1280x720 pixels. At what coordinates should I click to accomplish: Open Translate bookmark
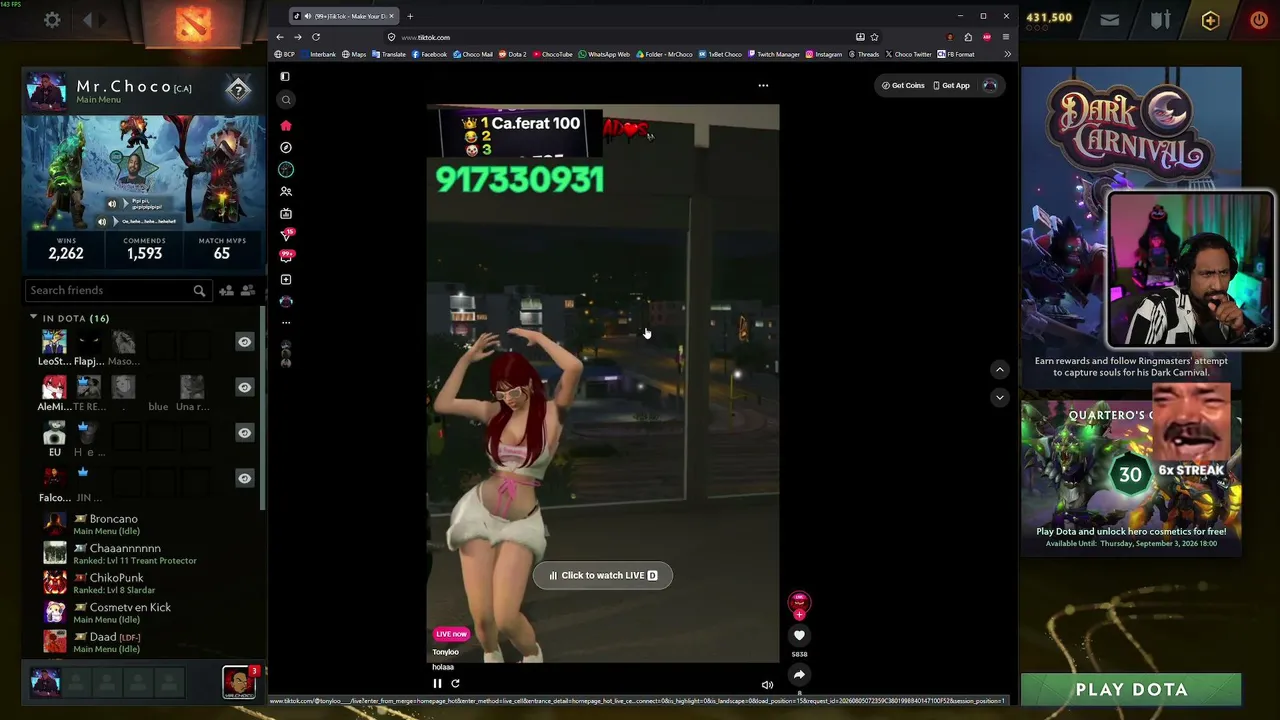coord(389,54)
